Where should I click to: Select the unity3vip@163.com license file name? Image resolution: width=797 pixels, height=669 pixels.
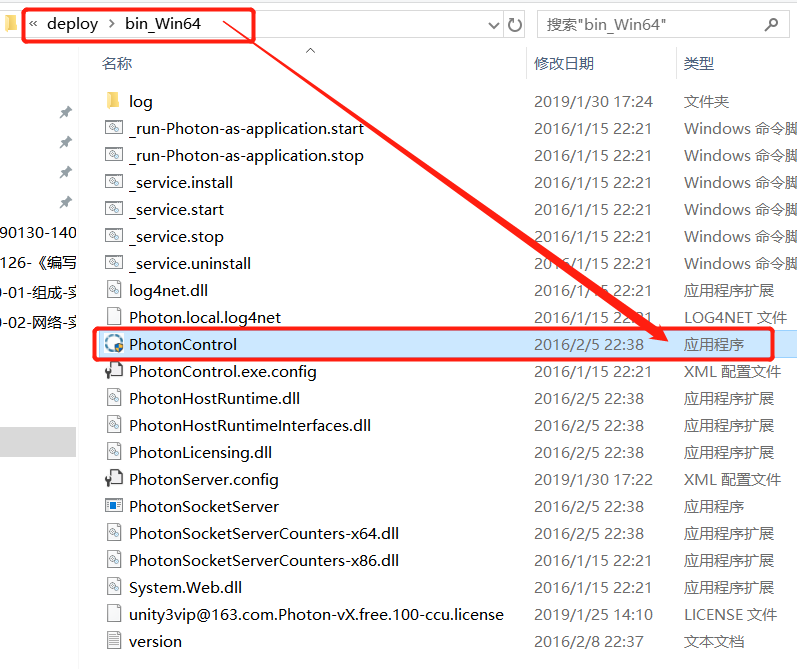pyautogui.click(x=316, y=615)
